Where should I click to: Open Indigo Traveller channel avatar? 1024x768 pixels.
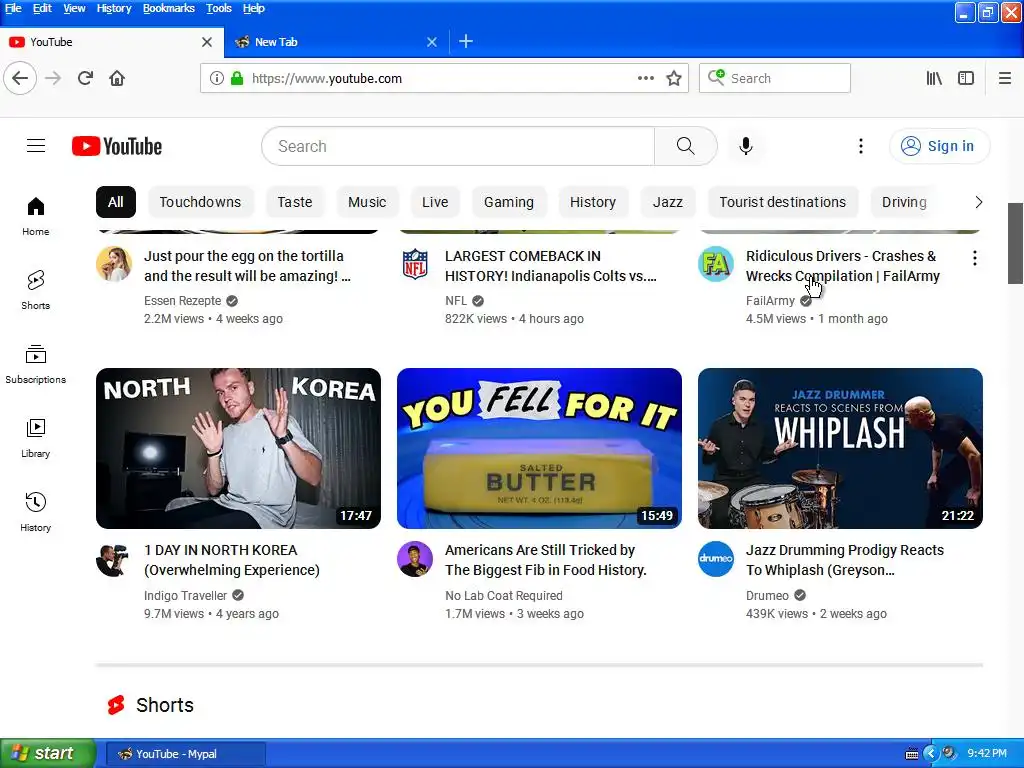click(x=114, y=559)
